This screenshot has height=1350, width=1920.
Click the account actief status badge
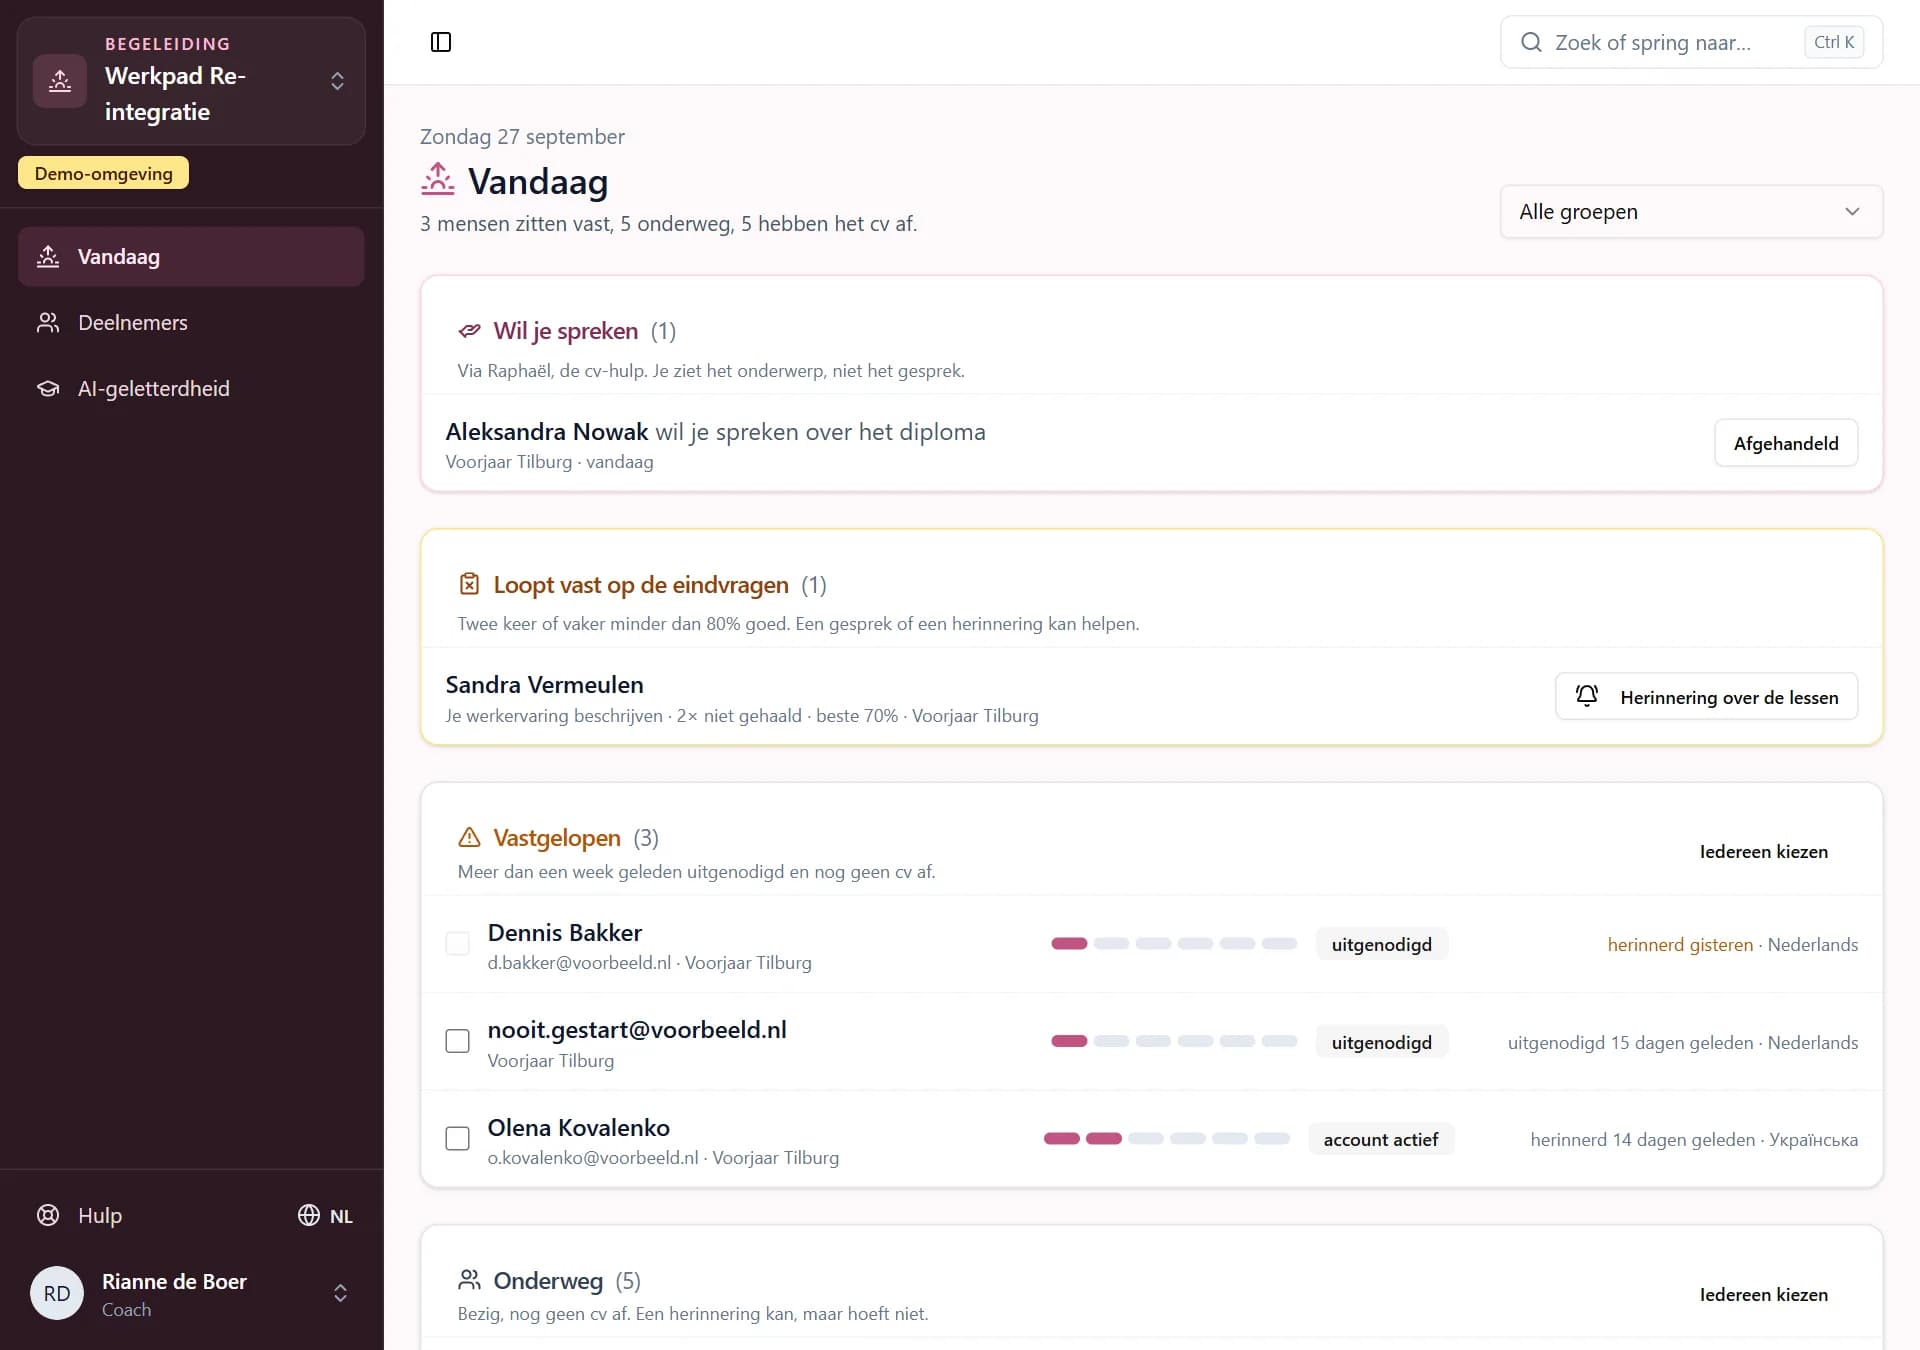[1381, 1139]
